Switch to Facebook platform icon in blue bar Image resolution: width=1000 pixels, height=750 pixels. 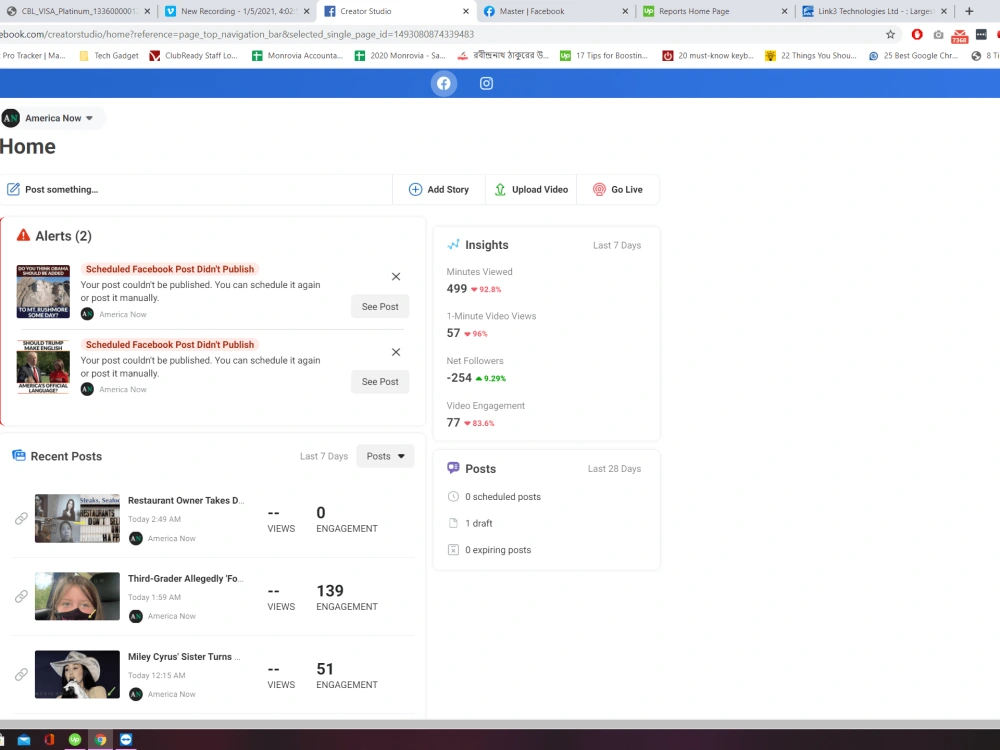(x=443, y=84)
